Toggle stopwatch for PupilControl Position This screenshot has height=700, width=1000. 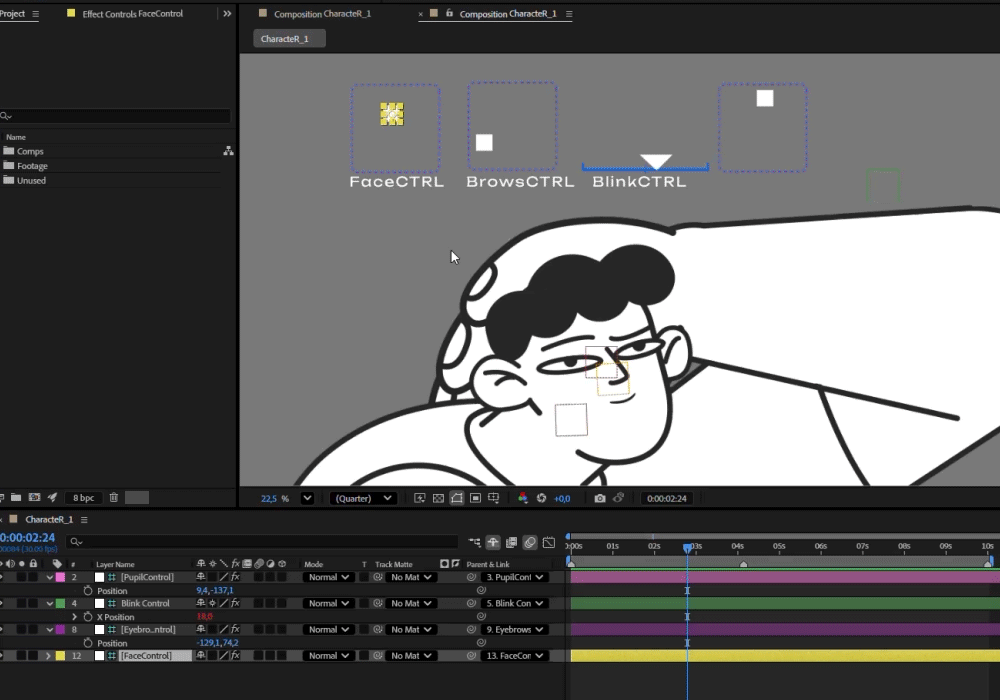click(88, 591)
